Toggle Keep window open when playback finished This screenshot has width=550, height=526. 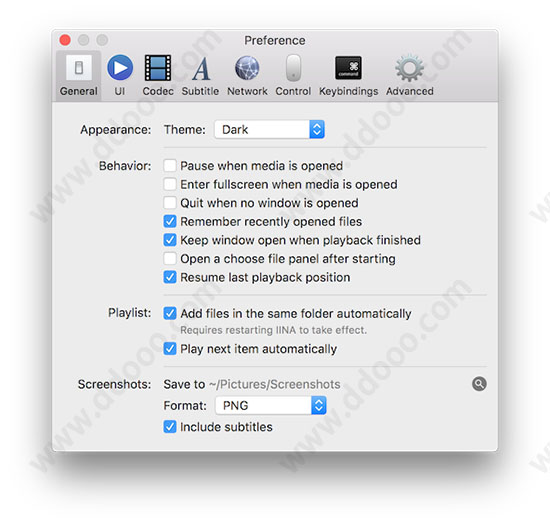coord(170,240)
